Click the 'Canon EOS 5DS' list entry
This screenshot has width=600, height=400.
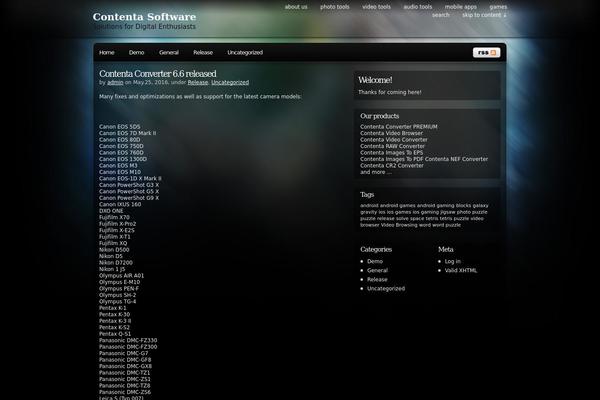pos(119,127)
